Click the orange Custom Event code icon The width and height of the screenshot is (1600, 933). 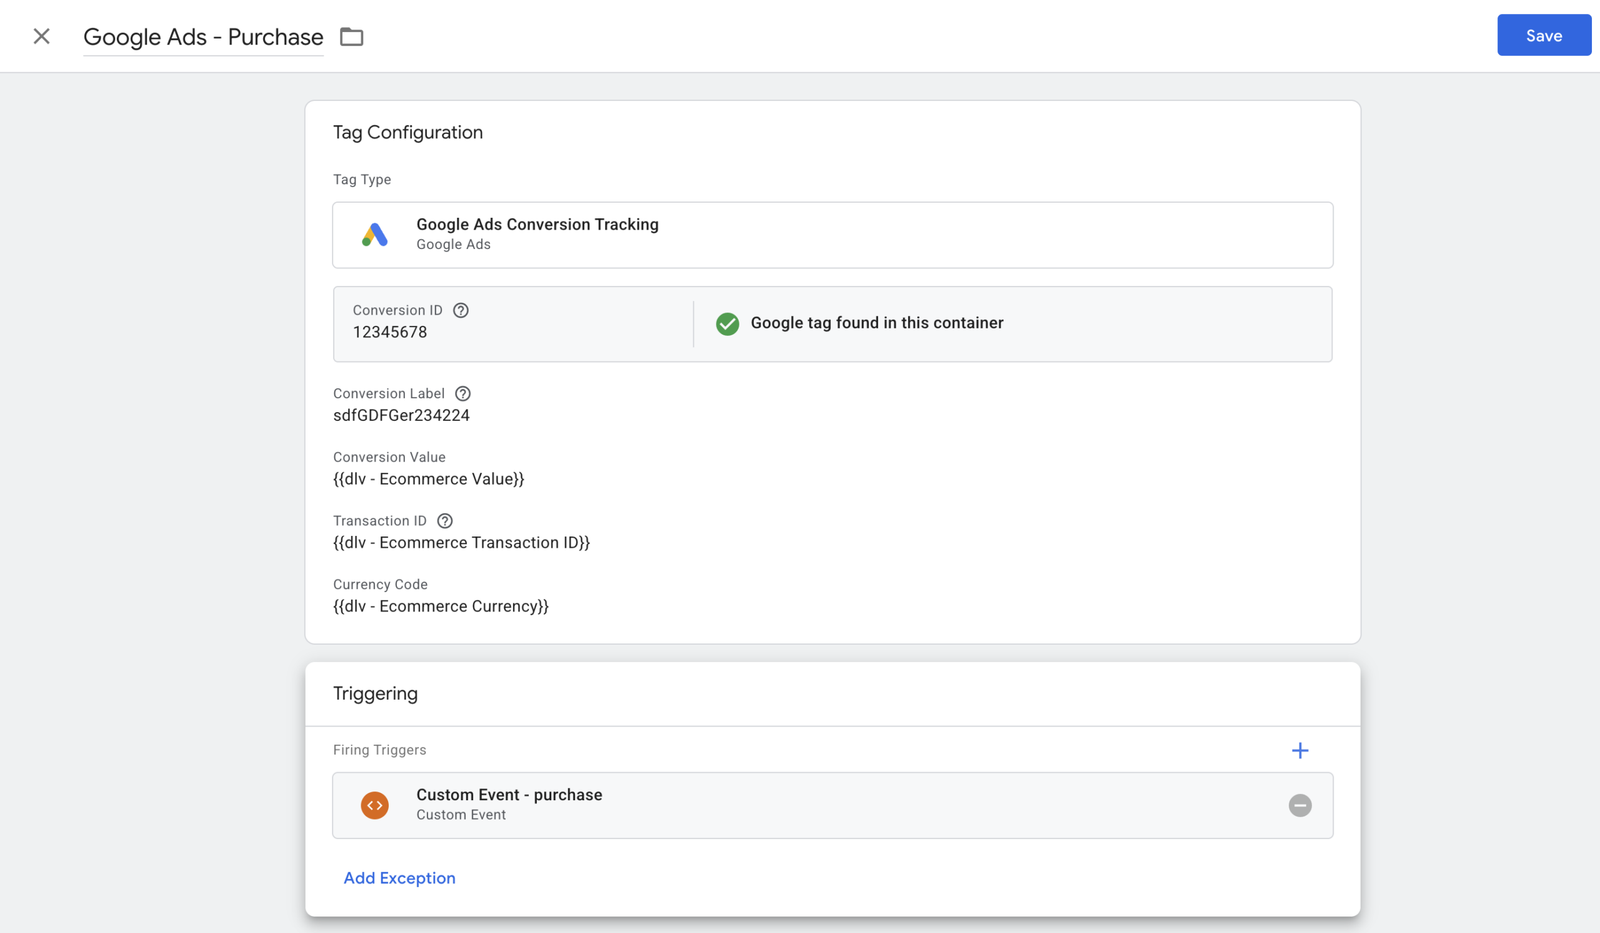[x=374, y=805]
